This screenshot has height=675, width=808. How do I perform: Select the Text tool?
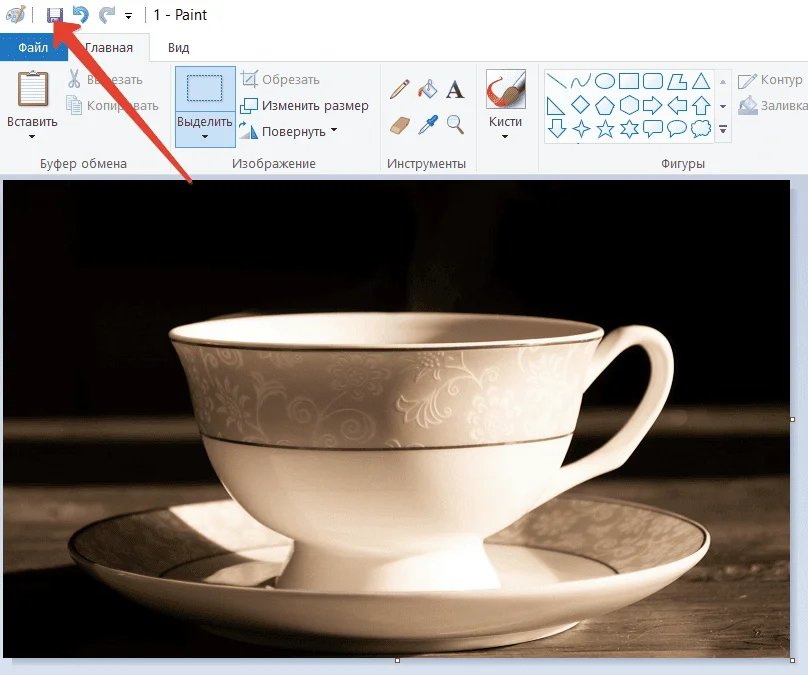455,90
